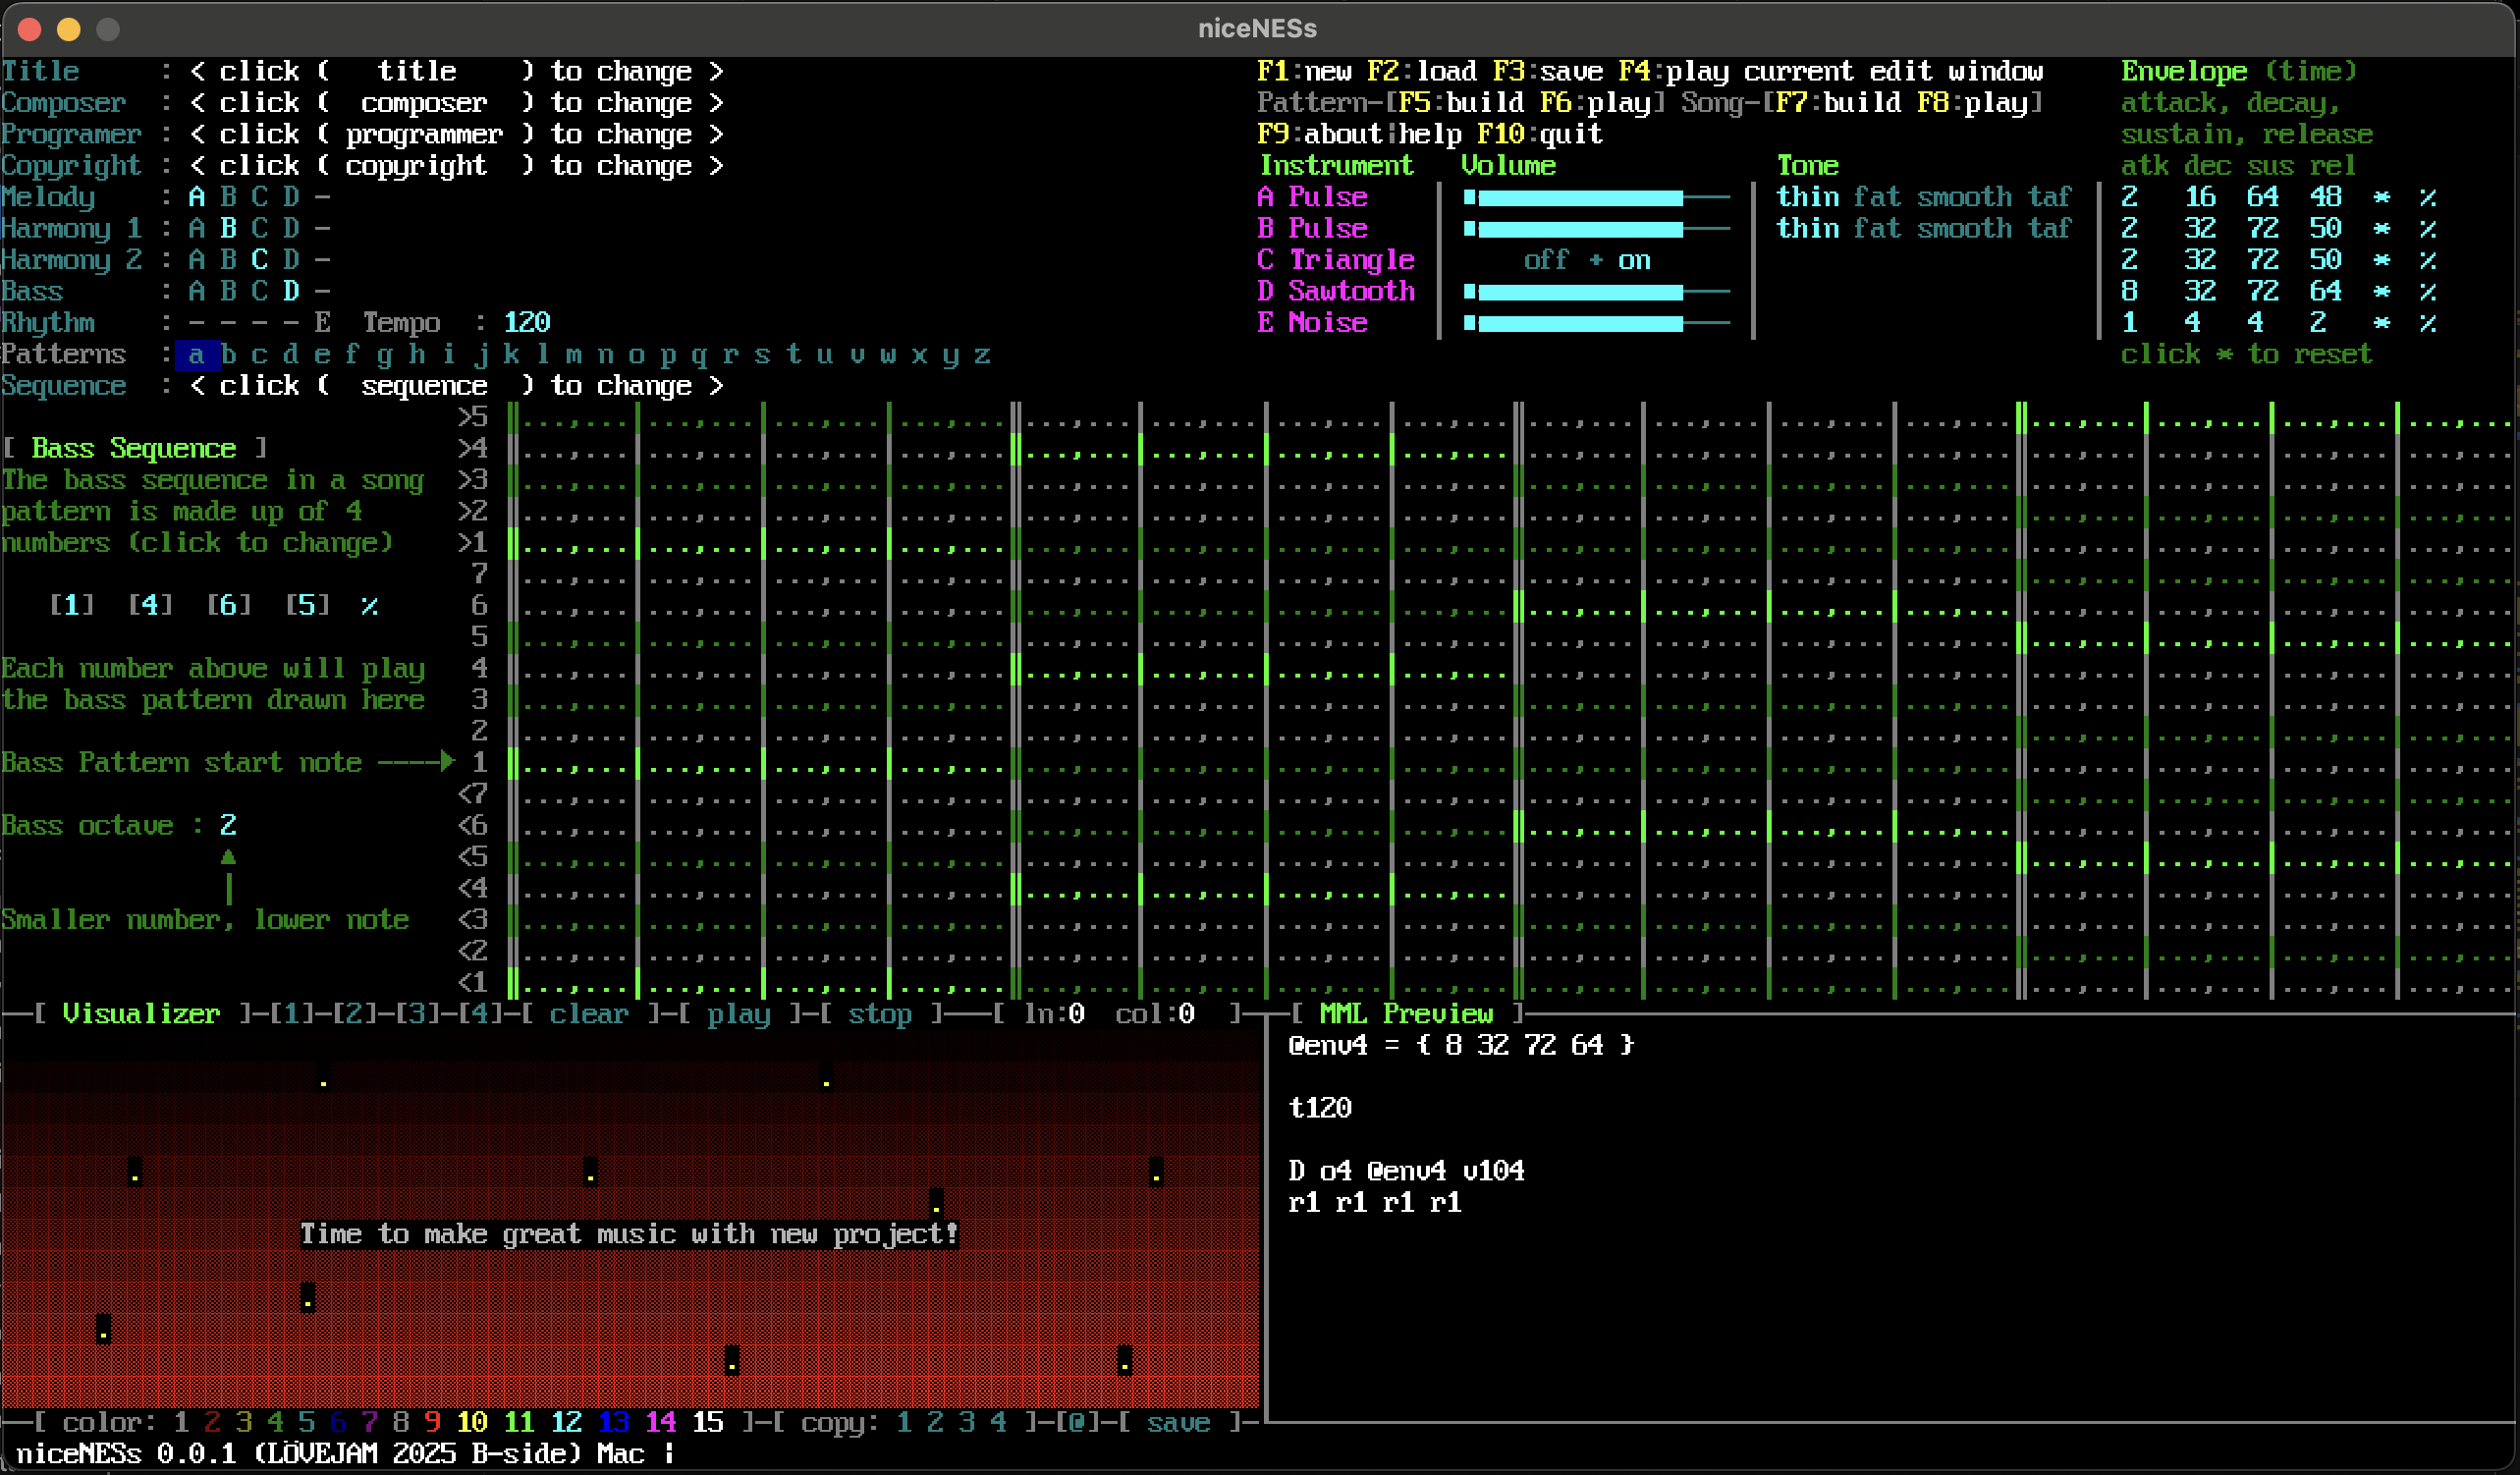
Task: Click the title field to change it
Action: pyautogui.click(x=417, y=72)
